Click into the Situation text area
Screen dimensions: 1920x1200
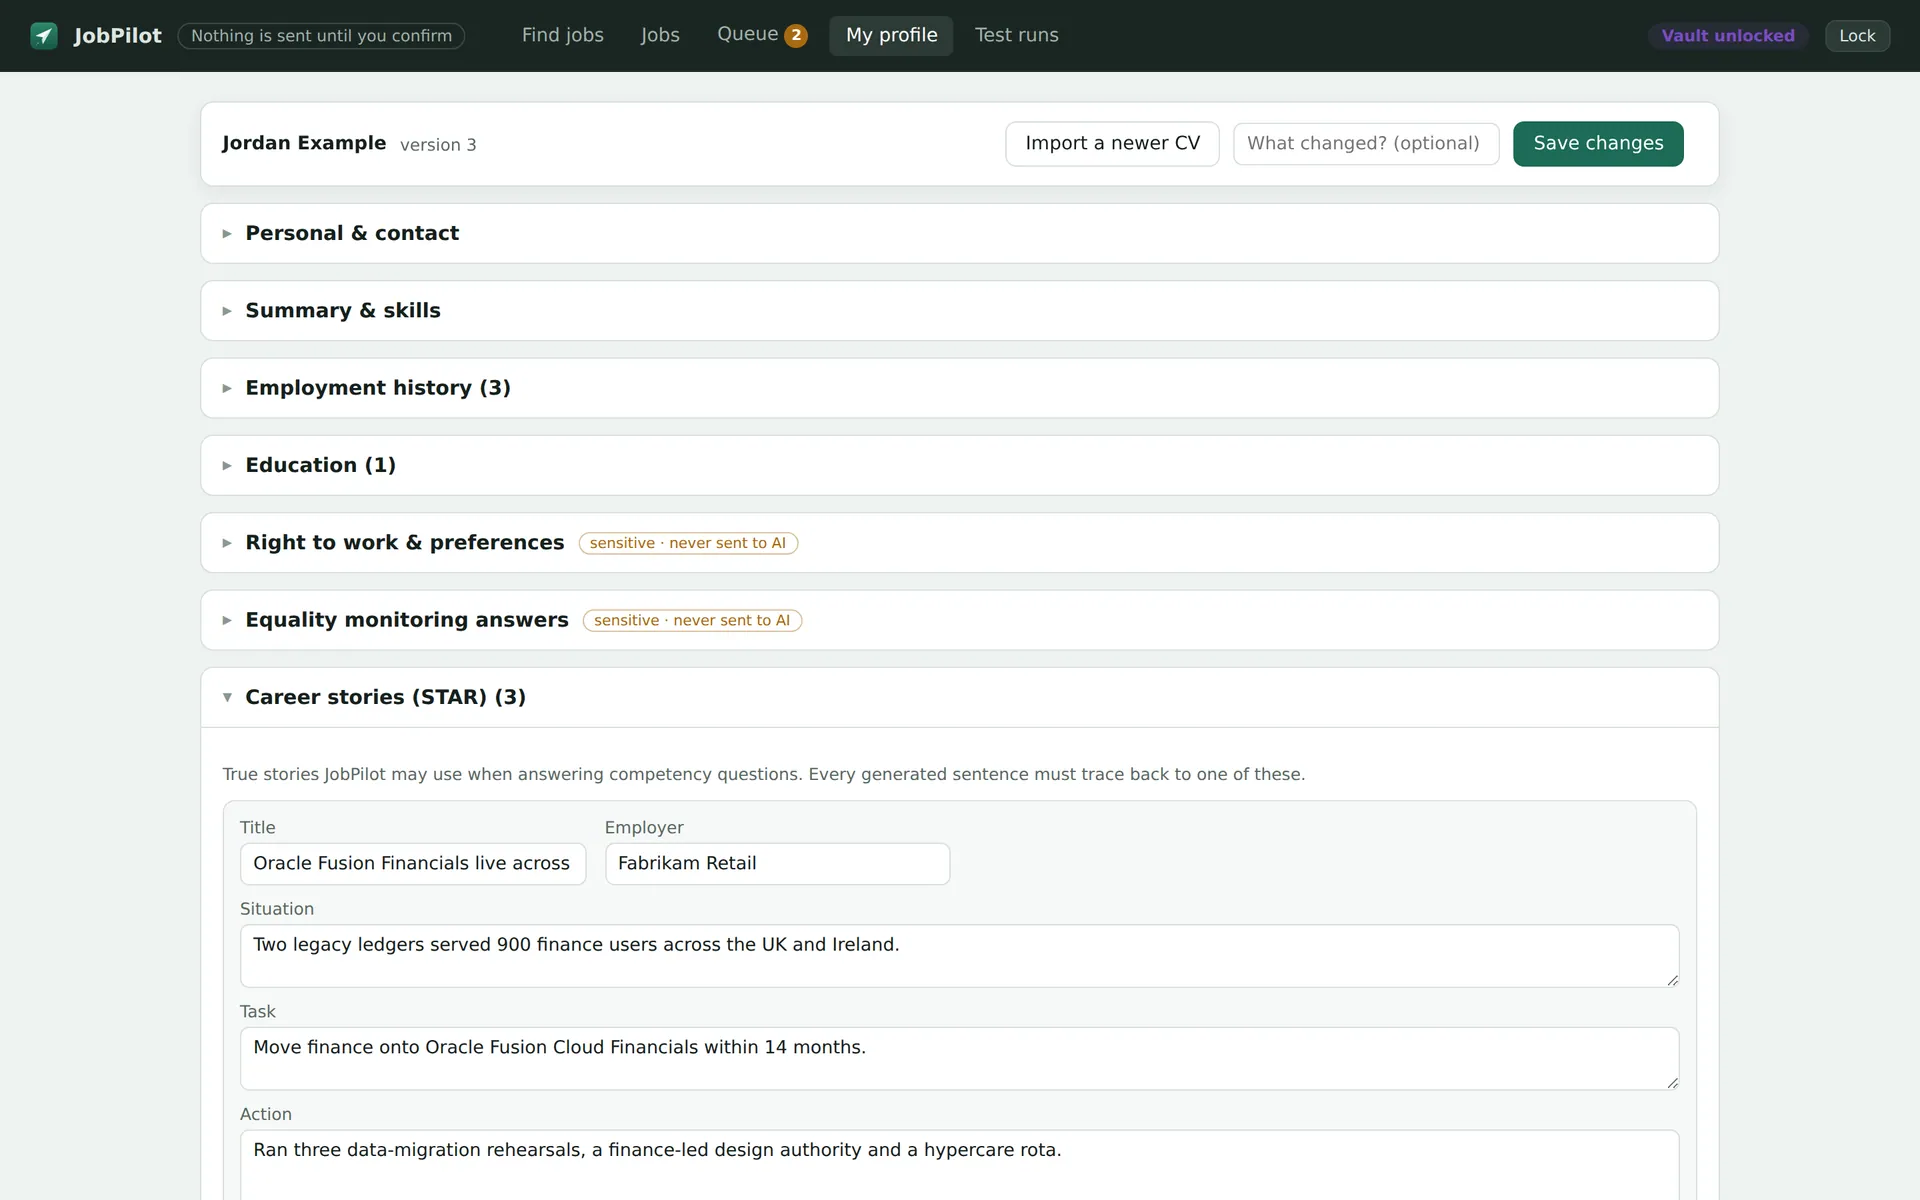point(959,956)
